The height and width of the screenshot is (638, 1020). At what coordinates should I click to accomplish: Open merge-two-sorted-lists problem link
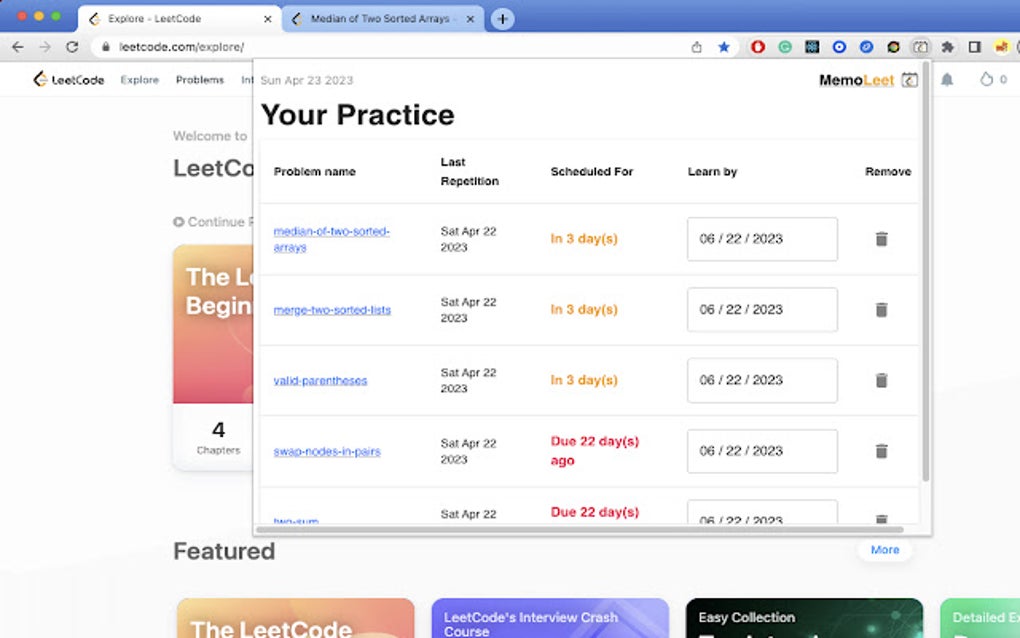(x=332, y=310)
